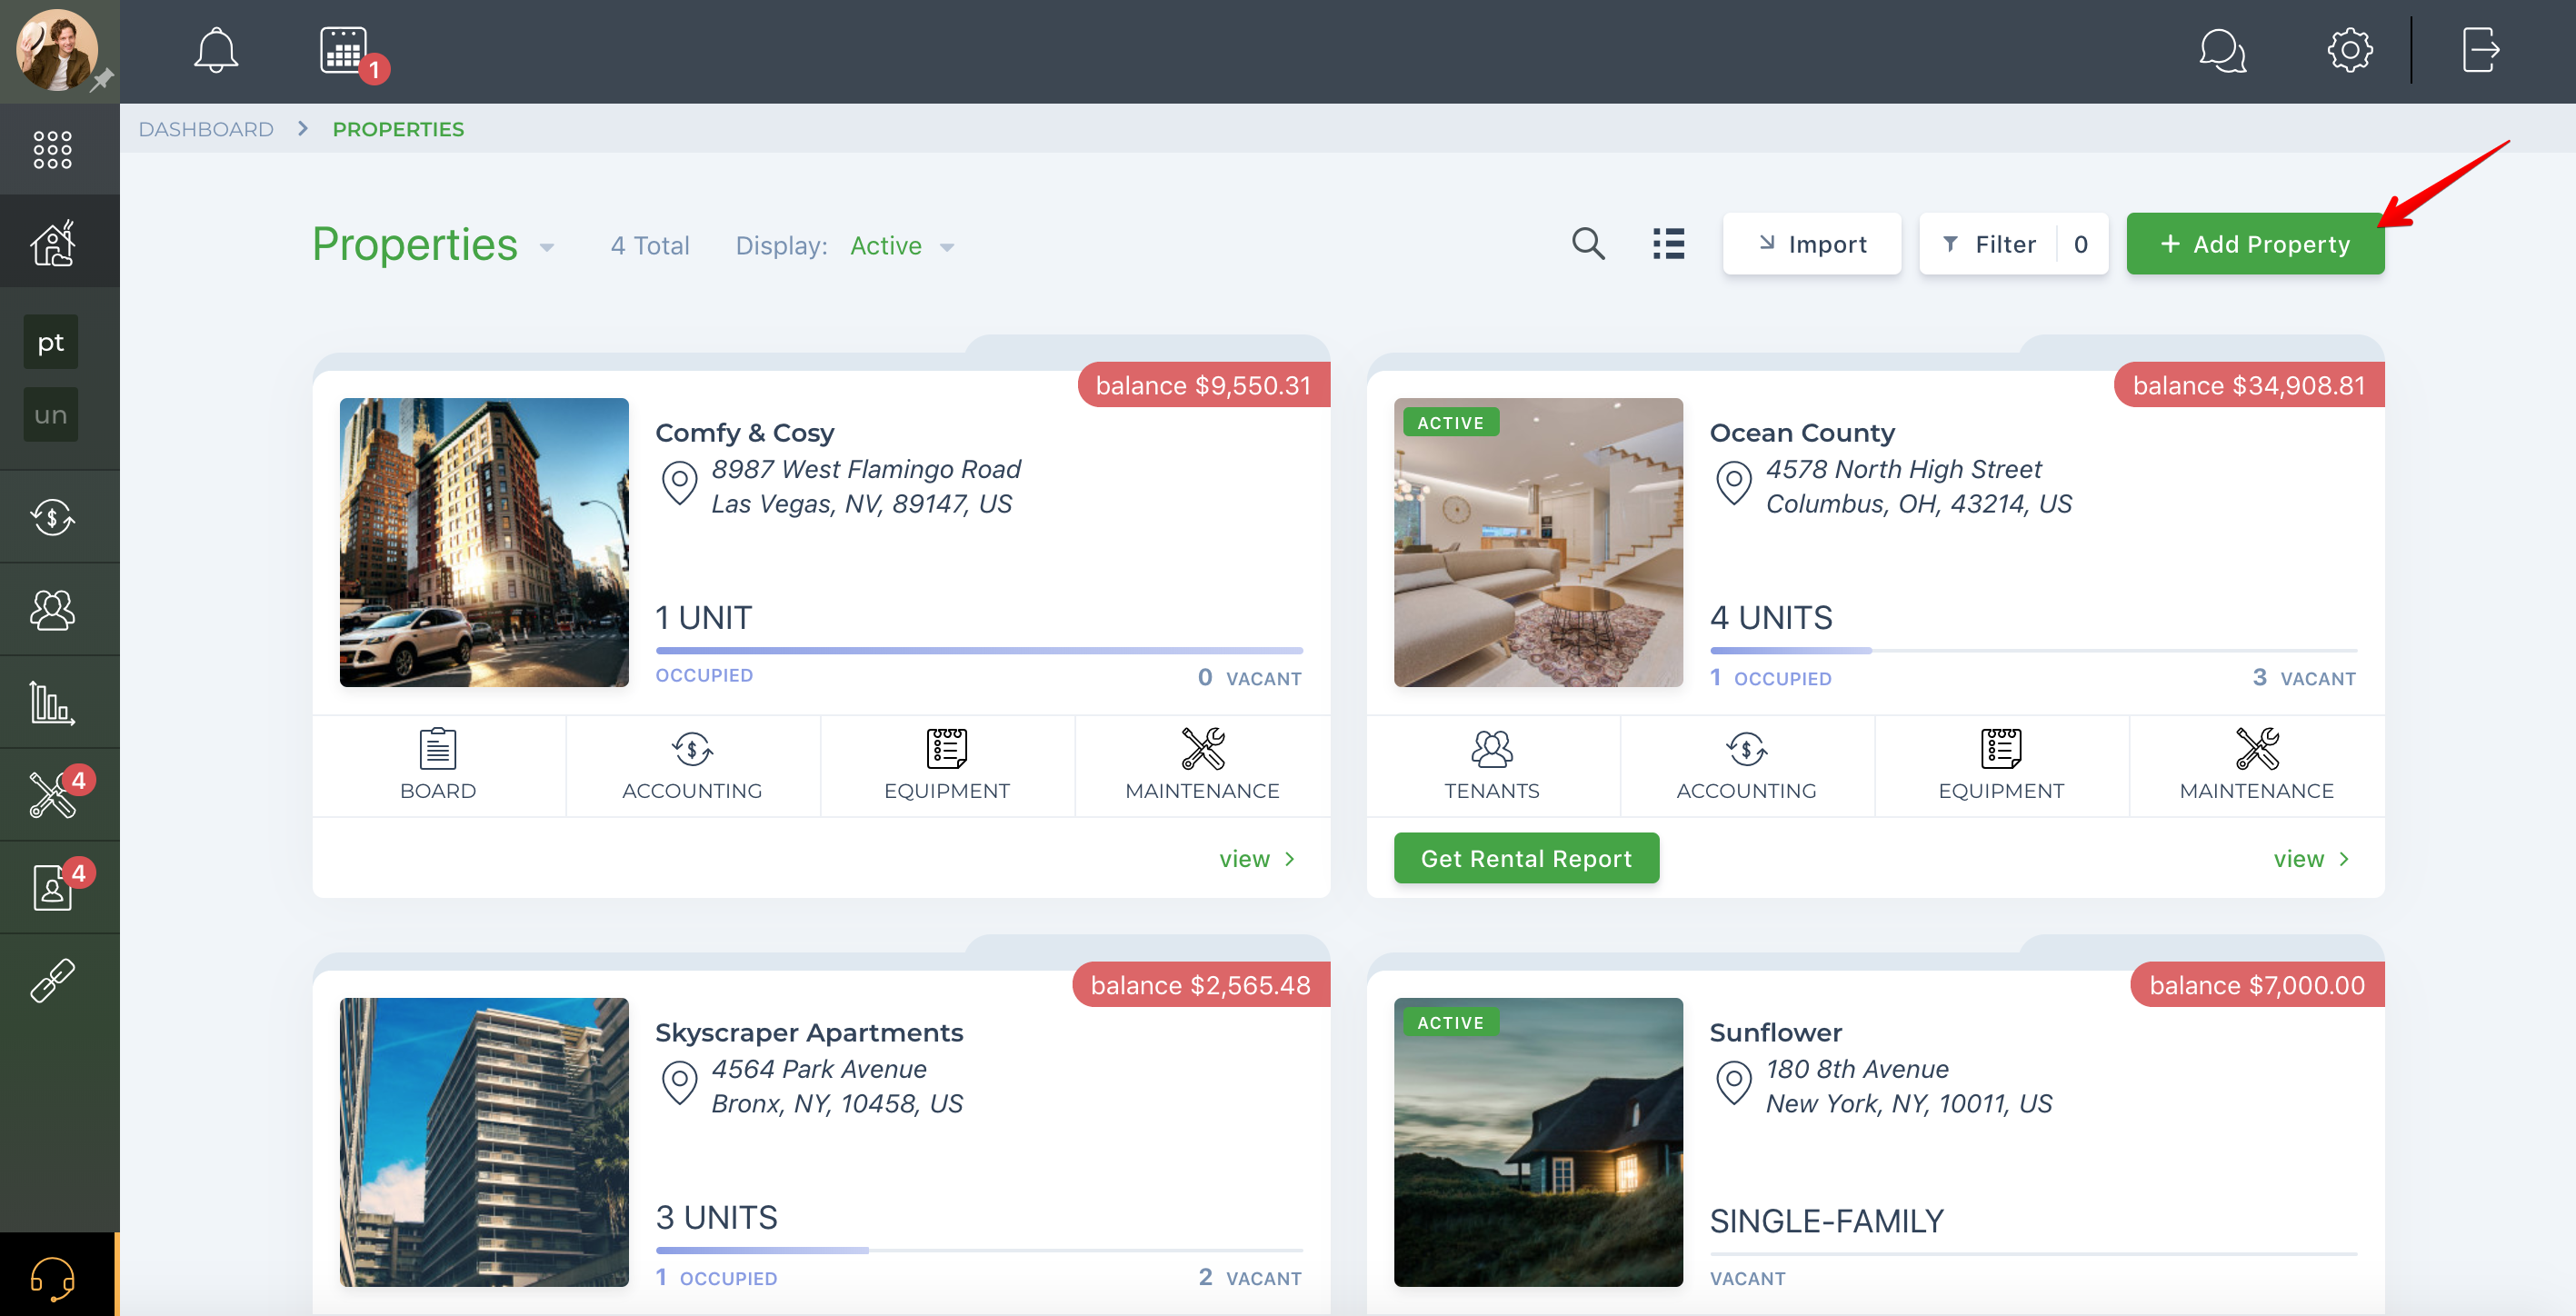
Task: Open the reports chart icon in sidebar
Action: [x=52, y=702]
